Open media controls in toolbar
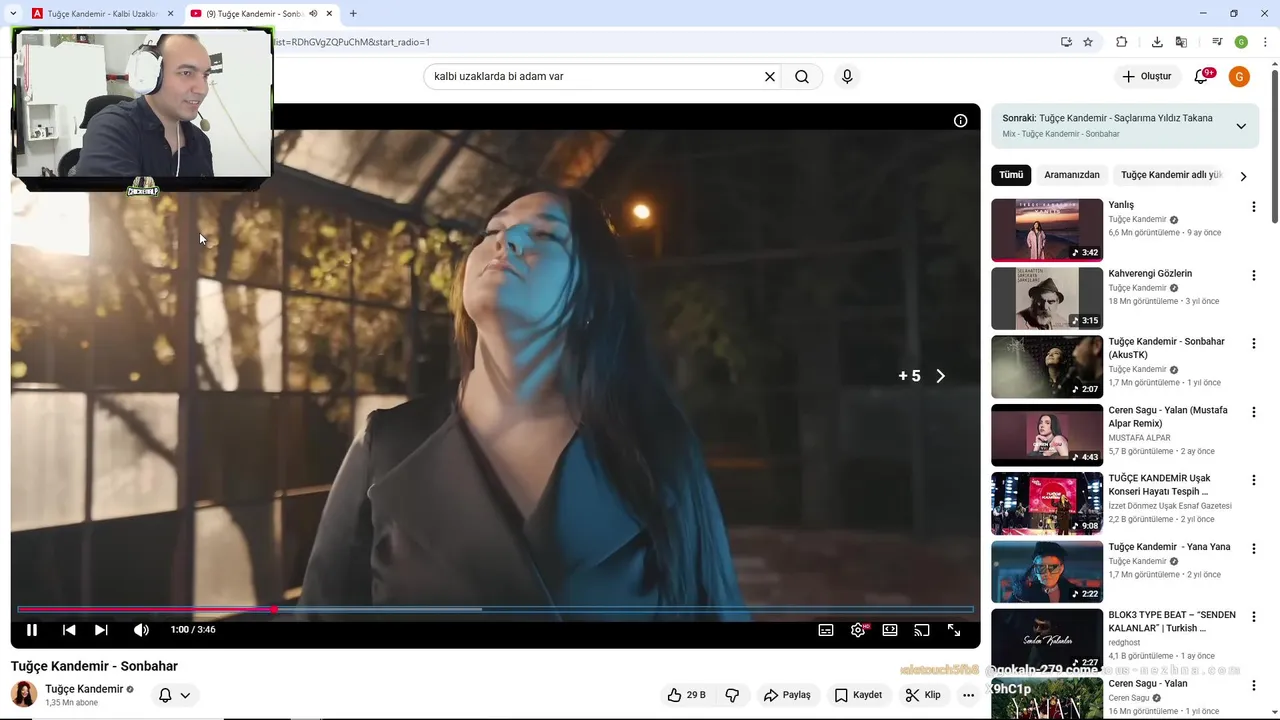Image resolution: width=1280 pixels, height=720 pixels. pos(1217,42)
